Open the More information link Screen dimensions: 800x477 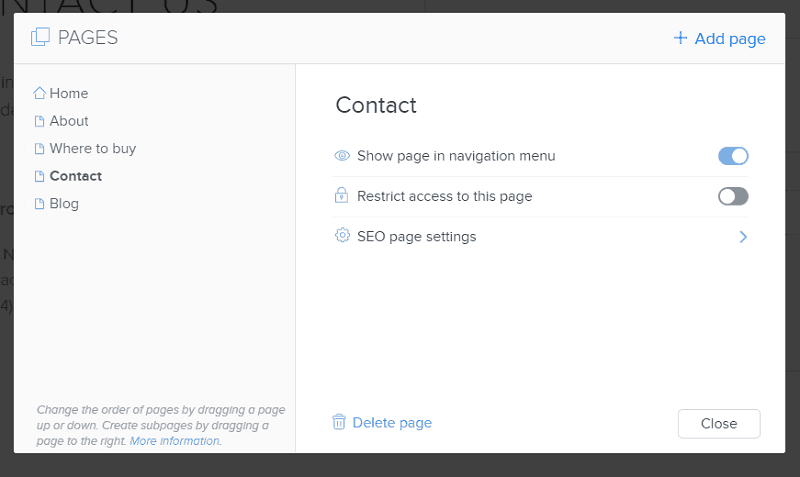pyautogui.click(x=174, y=441)
